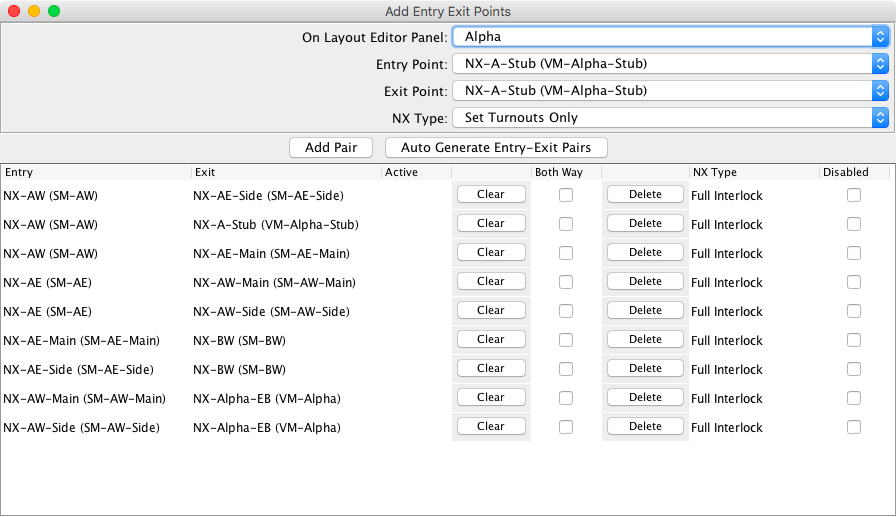896x517 pixels.
Task: Open the Exit Point dropdown
Action: tap(670, 91)
